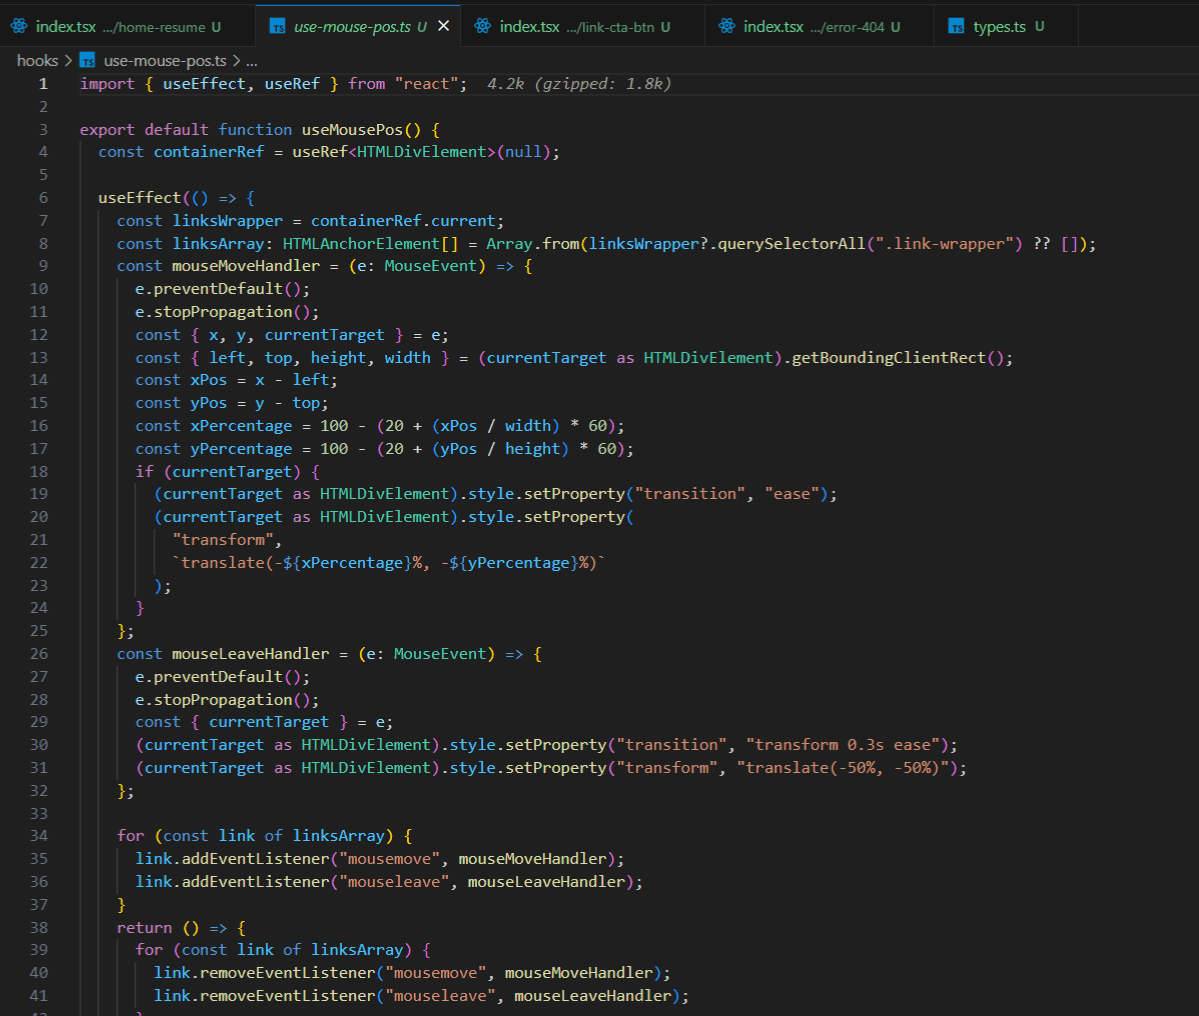Click the TypeScript icon on the types.ts tab
This screenshot has height=1016, width=1199.
pyautogui.click(x=955, y=24)
